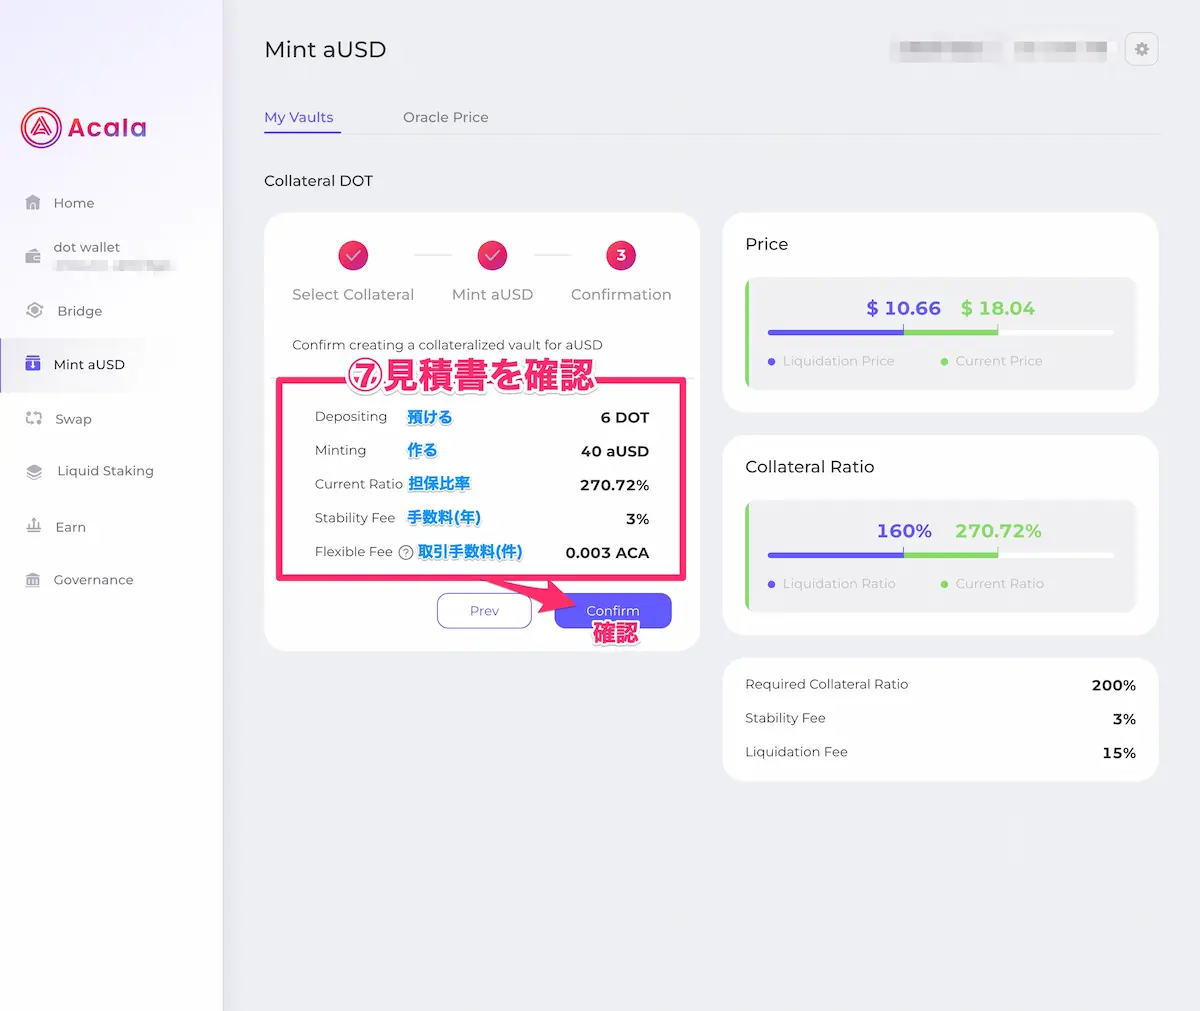
Task: Click the $ 10.66 liquidation price value
Action: point(903,308)
